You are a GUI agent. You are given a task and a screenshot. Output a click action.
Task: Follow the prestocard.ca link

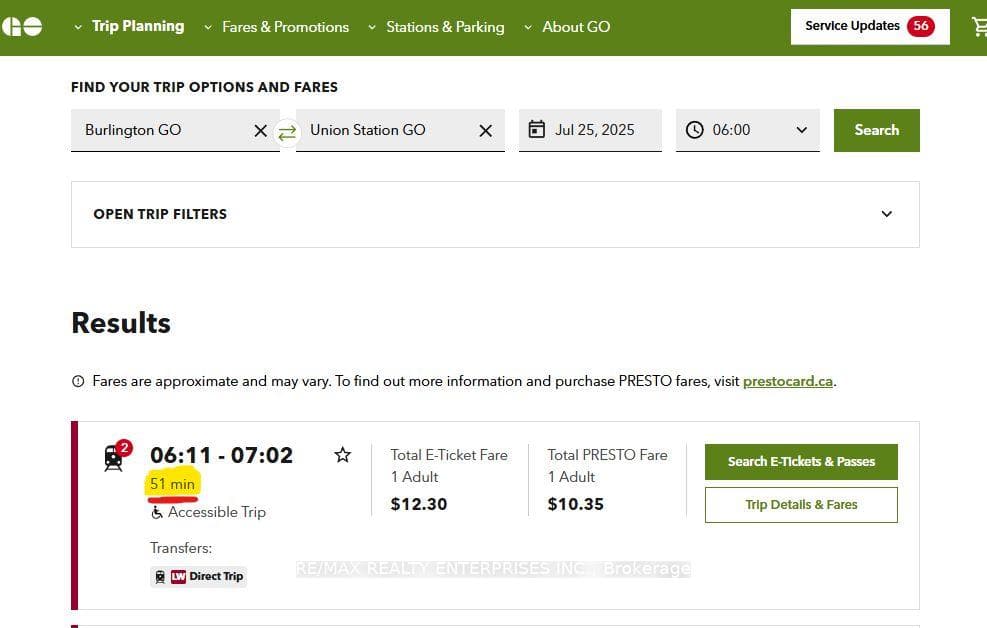(x=788, y=381)
